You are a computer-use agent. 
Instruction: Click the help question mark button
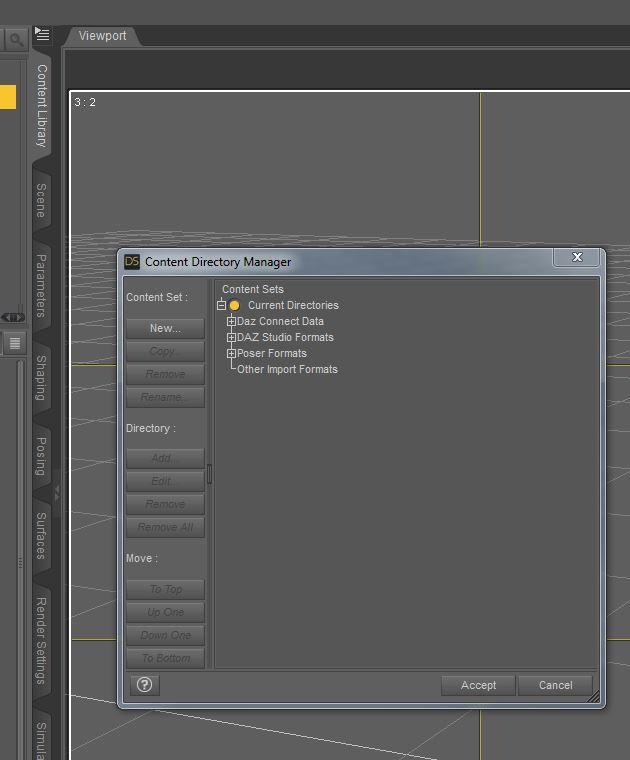144,685
